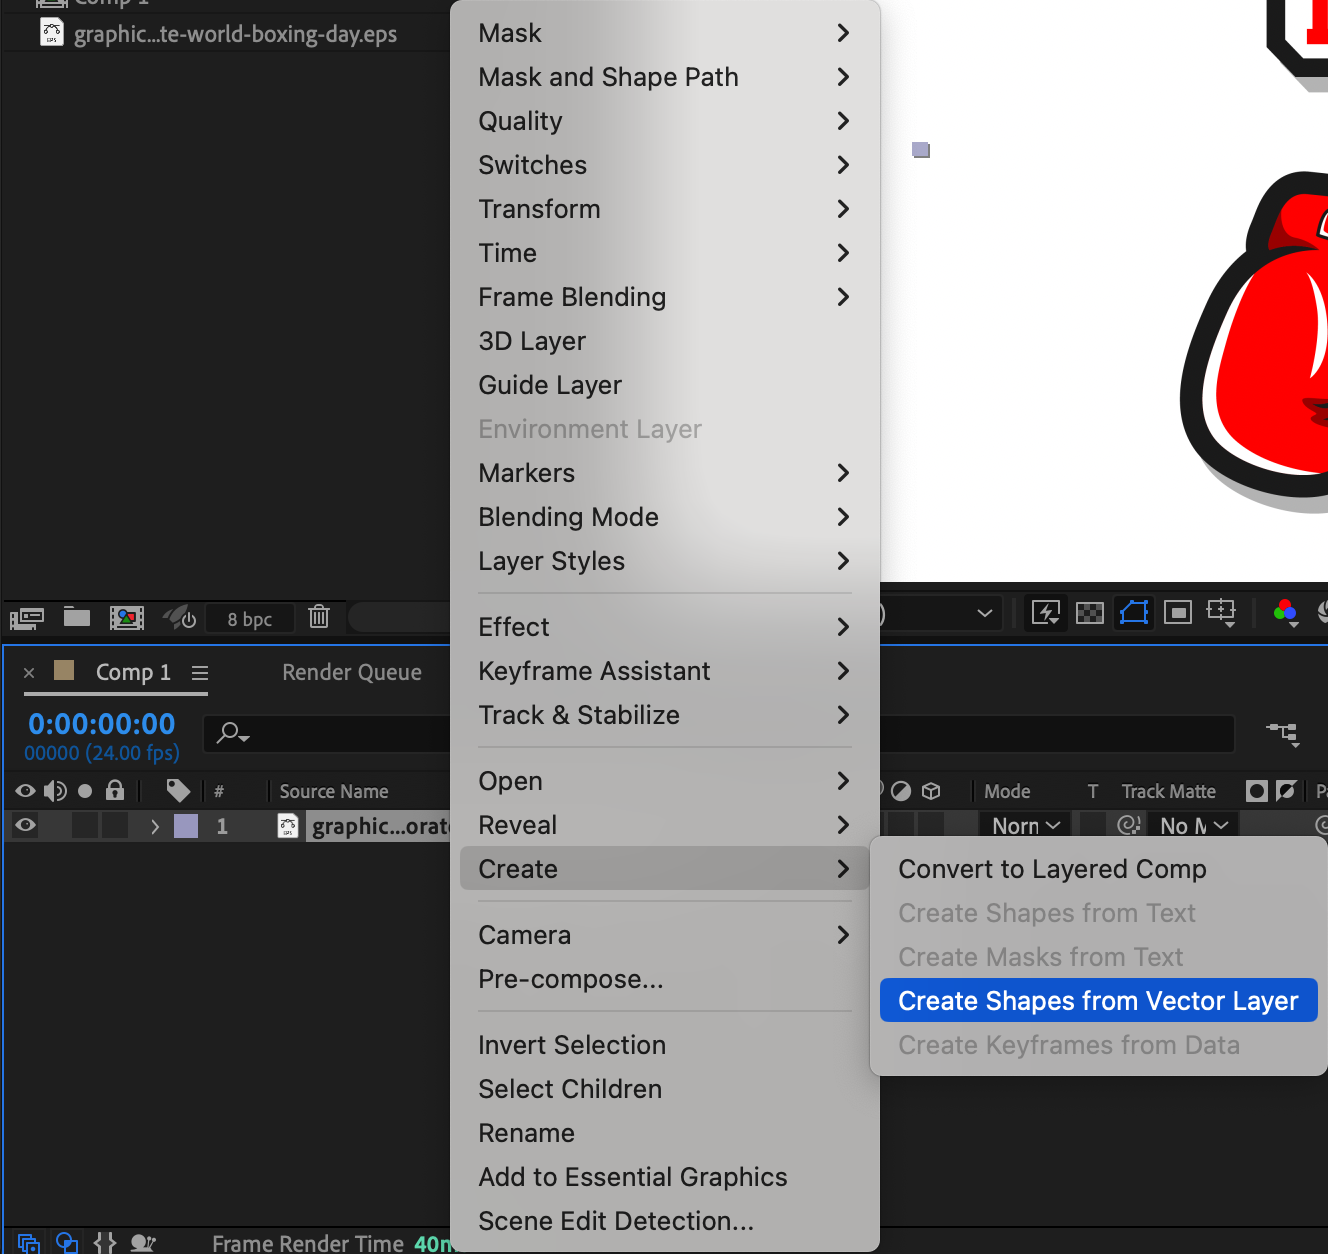1328x1254 pixels.
Task: Toggle the transparency grid icon
Action: click(x=1089, y=612)
